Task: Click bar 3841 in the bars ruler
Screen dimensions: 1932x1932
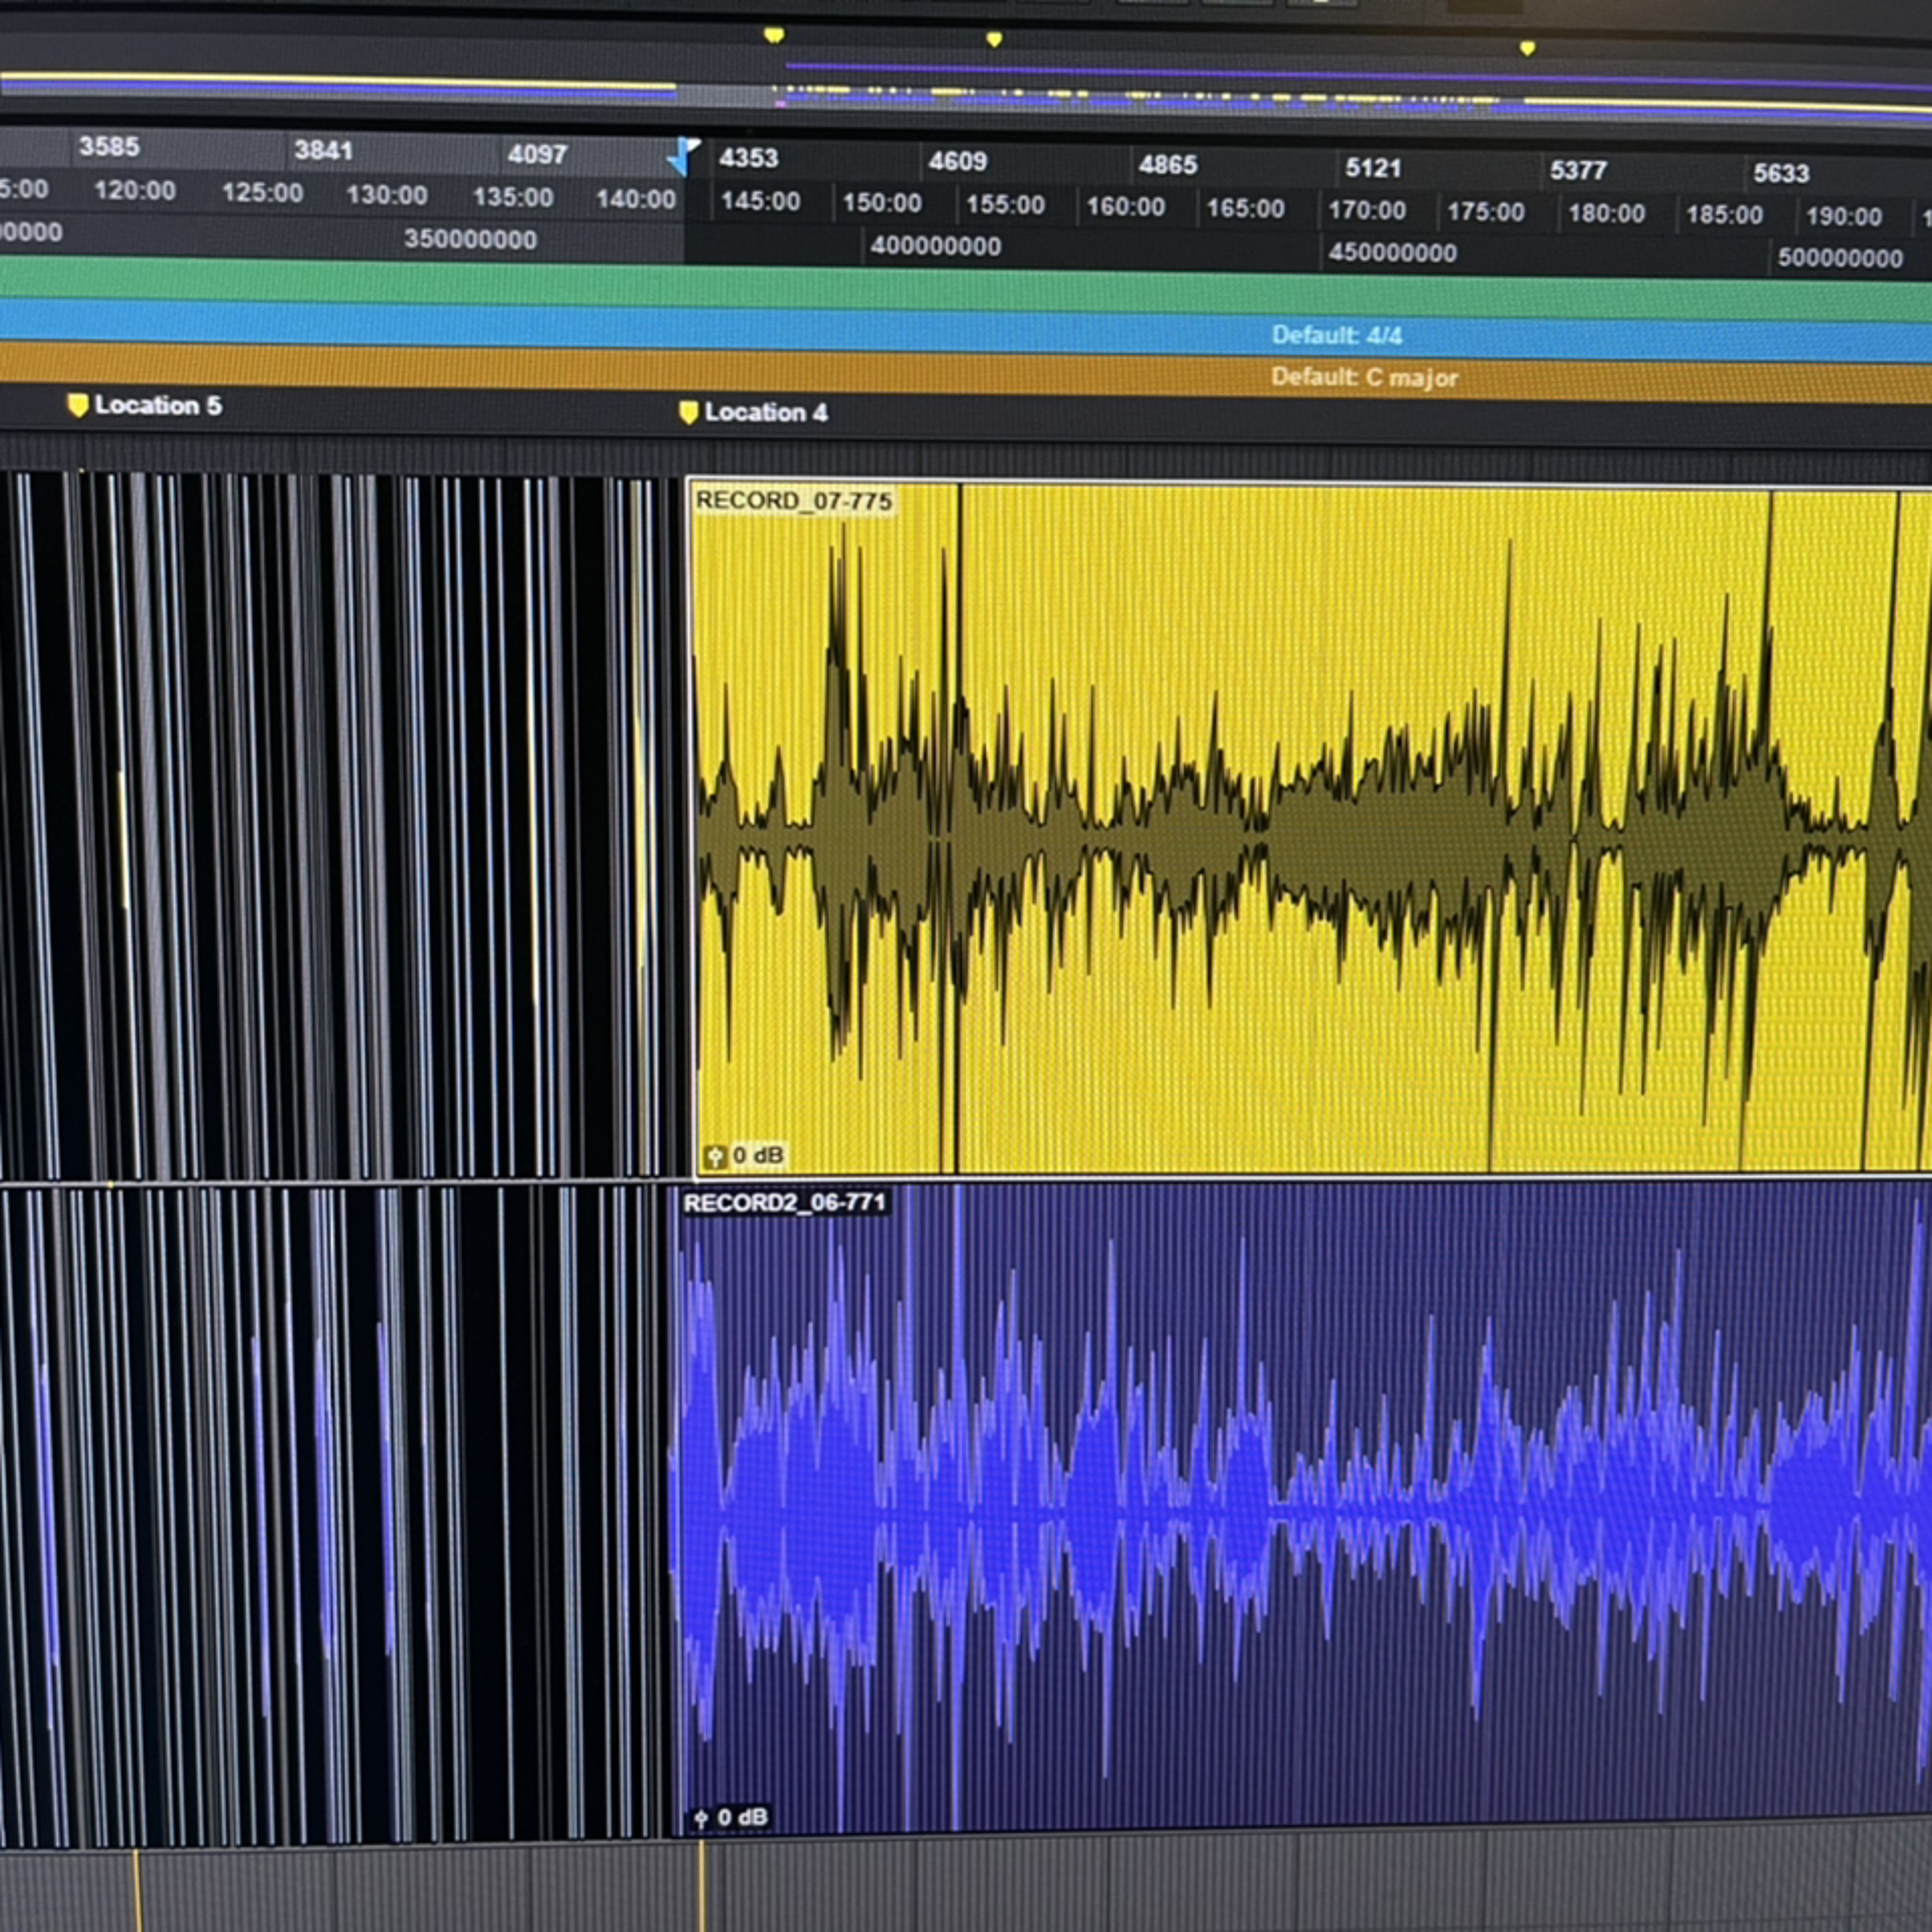Action: pos(323,150)
